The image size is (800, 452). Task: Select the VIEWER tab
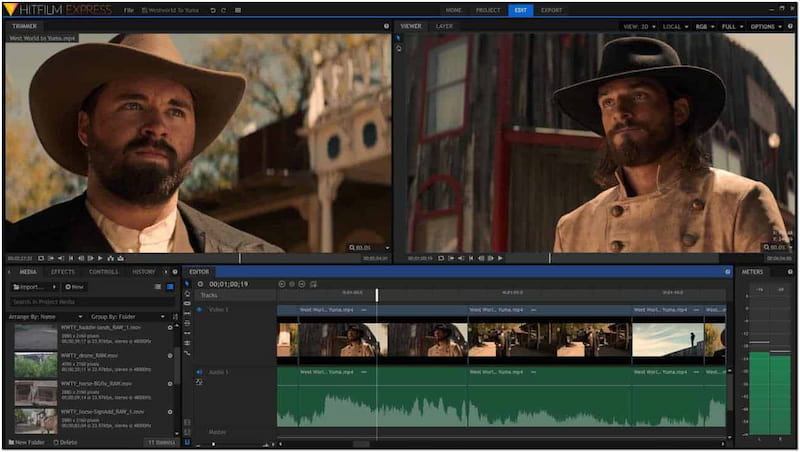point(411,26)
